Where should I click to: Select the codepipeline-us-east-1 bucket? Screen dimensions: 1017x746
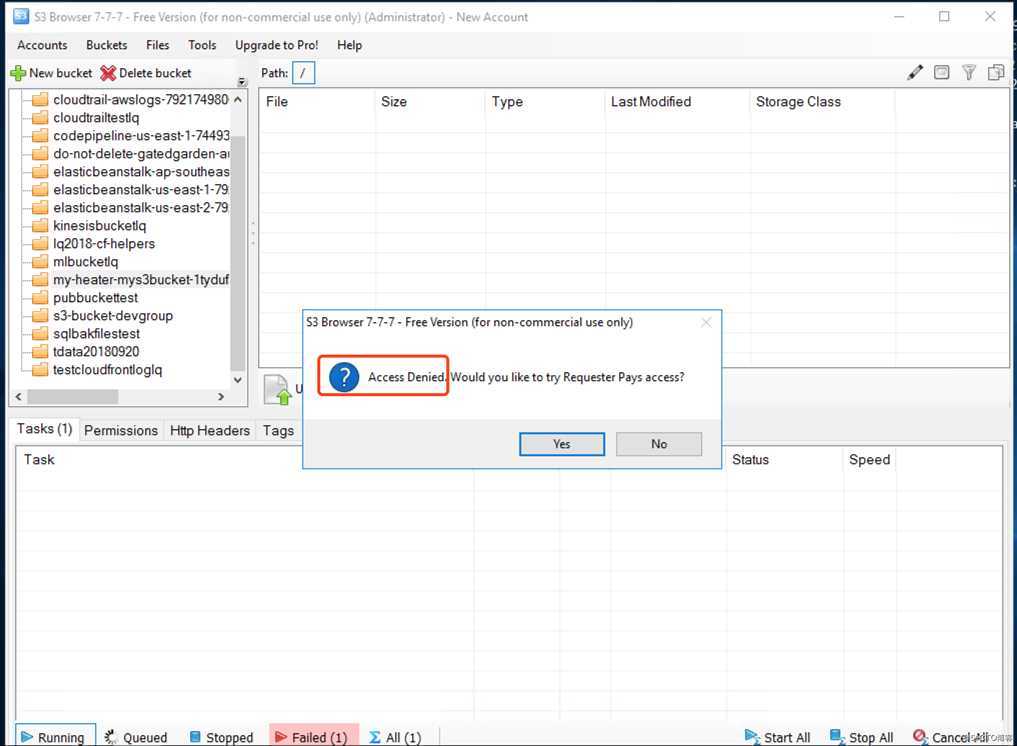pyautogui.click(x=141, y=136)
